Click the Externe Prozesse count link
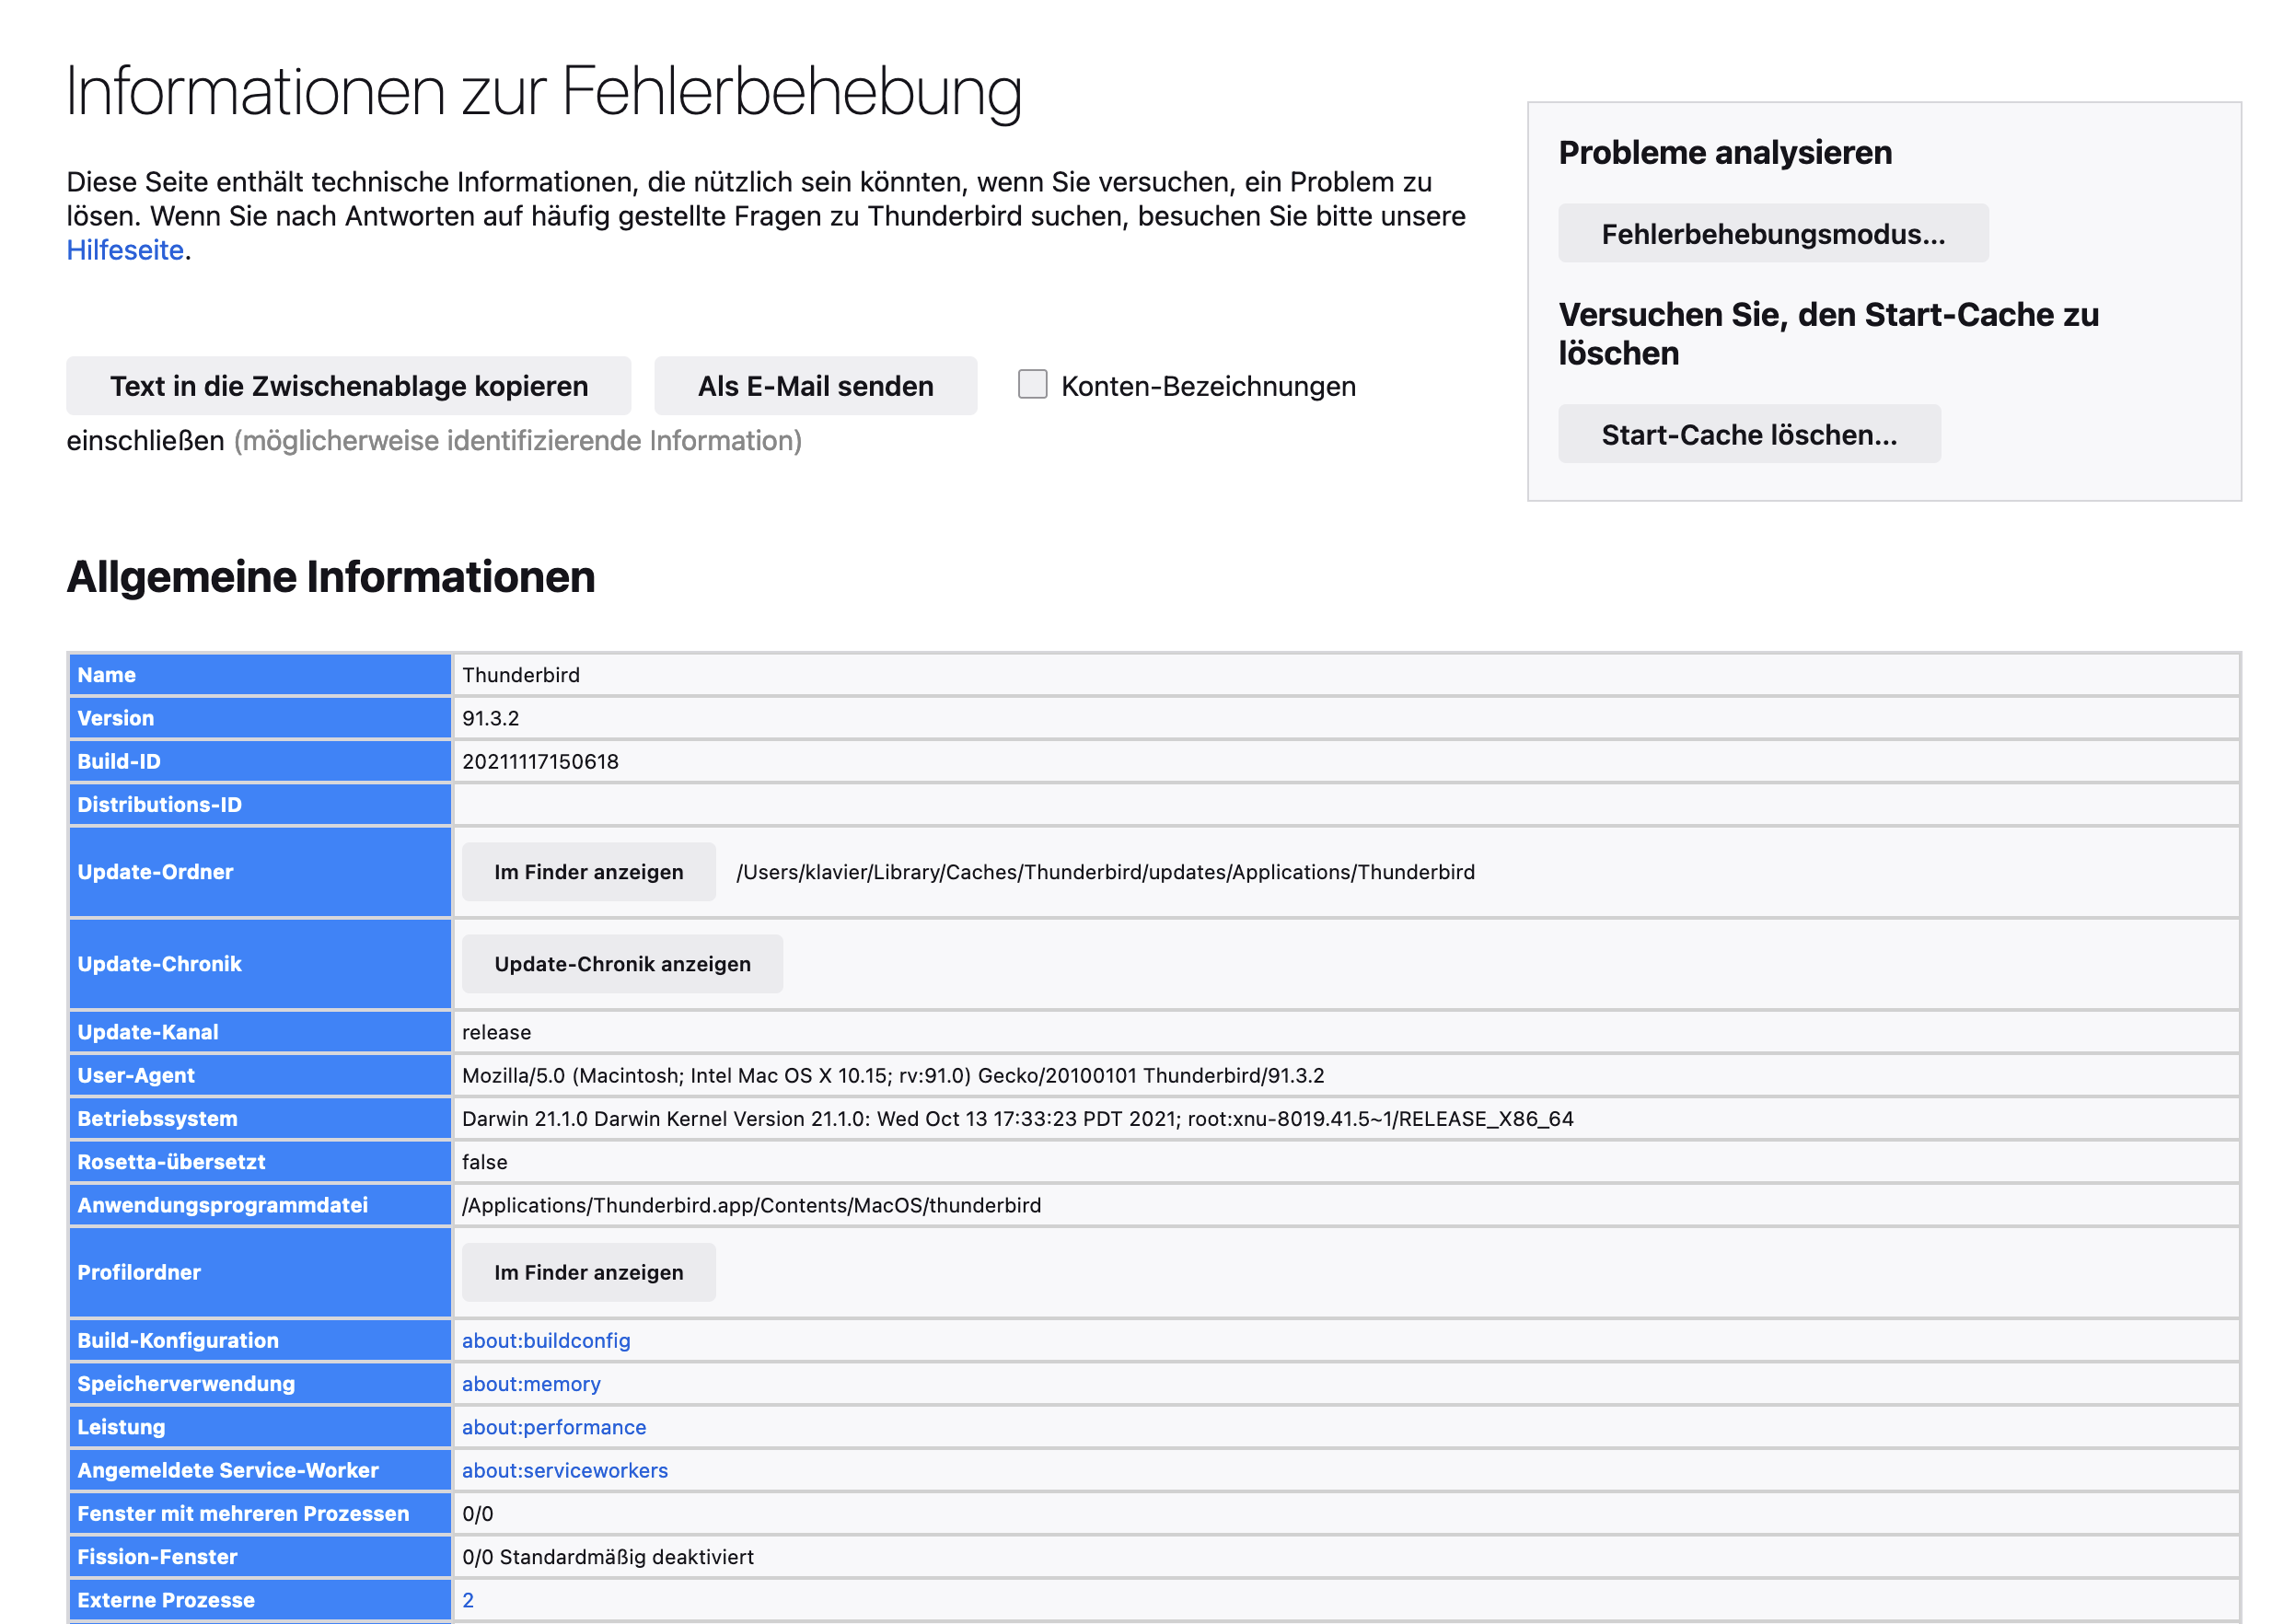Screen dimensions: 2272x1624 [x=468, y=1600]
